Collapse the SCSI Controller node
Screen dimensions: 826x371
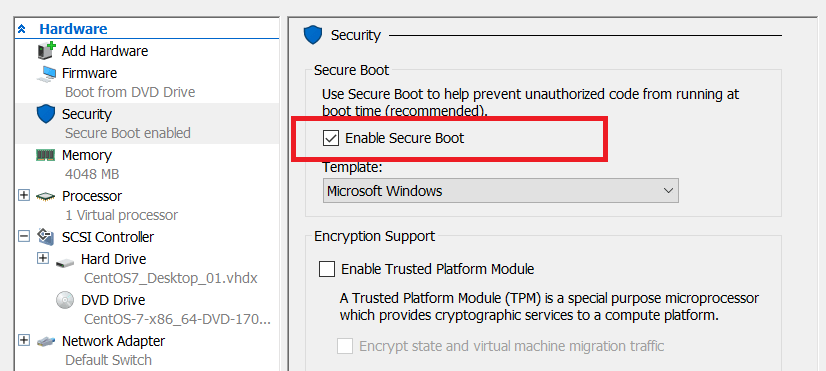coord(23,236)
